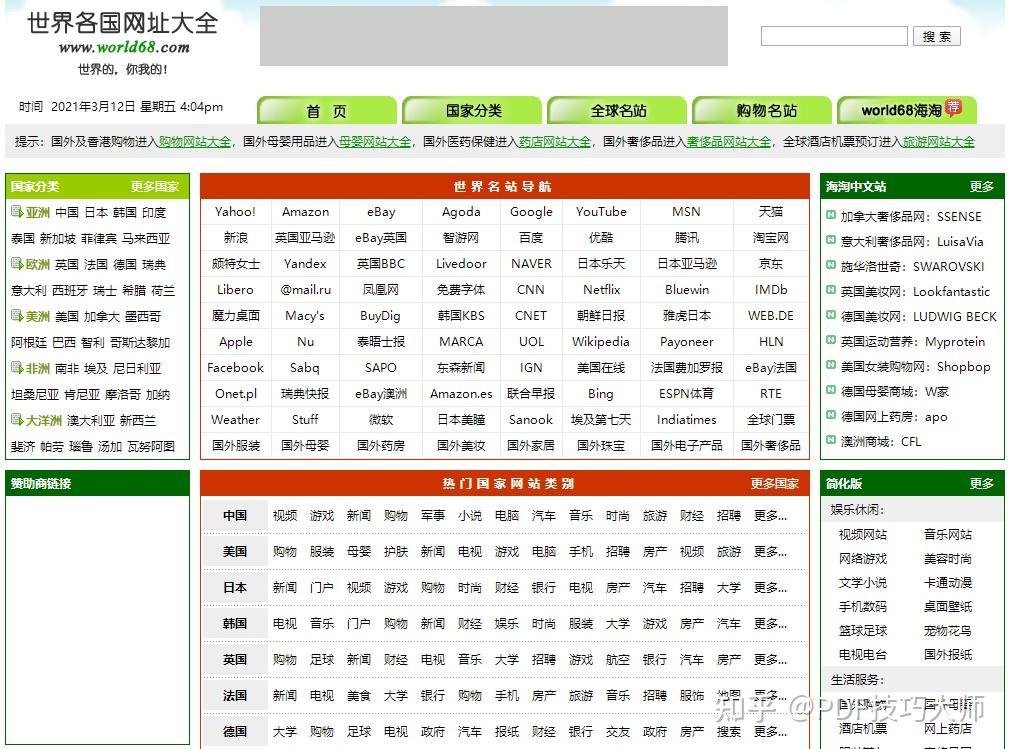
Task: Open the 首页 tab
Action: coord(327,110)
